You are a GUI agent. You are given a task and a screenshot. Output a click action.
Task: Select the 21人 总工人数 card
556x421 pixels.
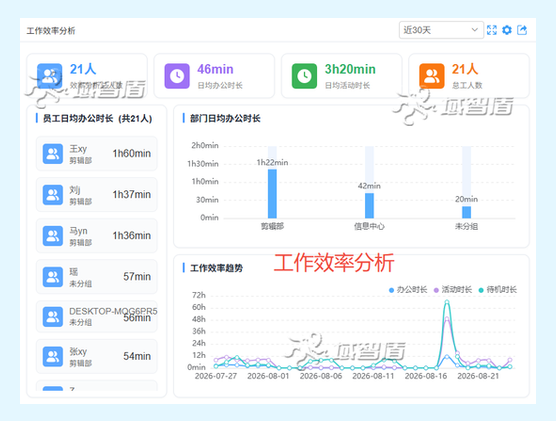(x=469, y=76)
